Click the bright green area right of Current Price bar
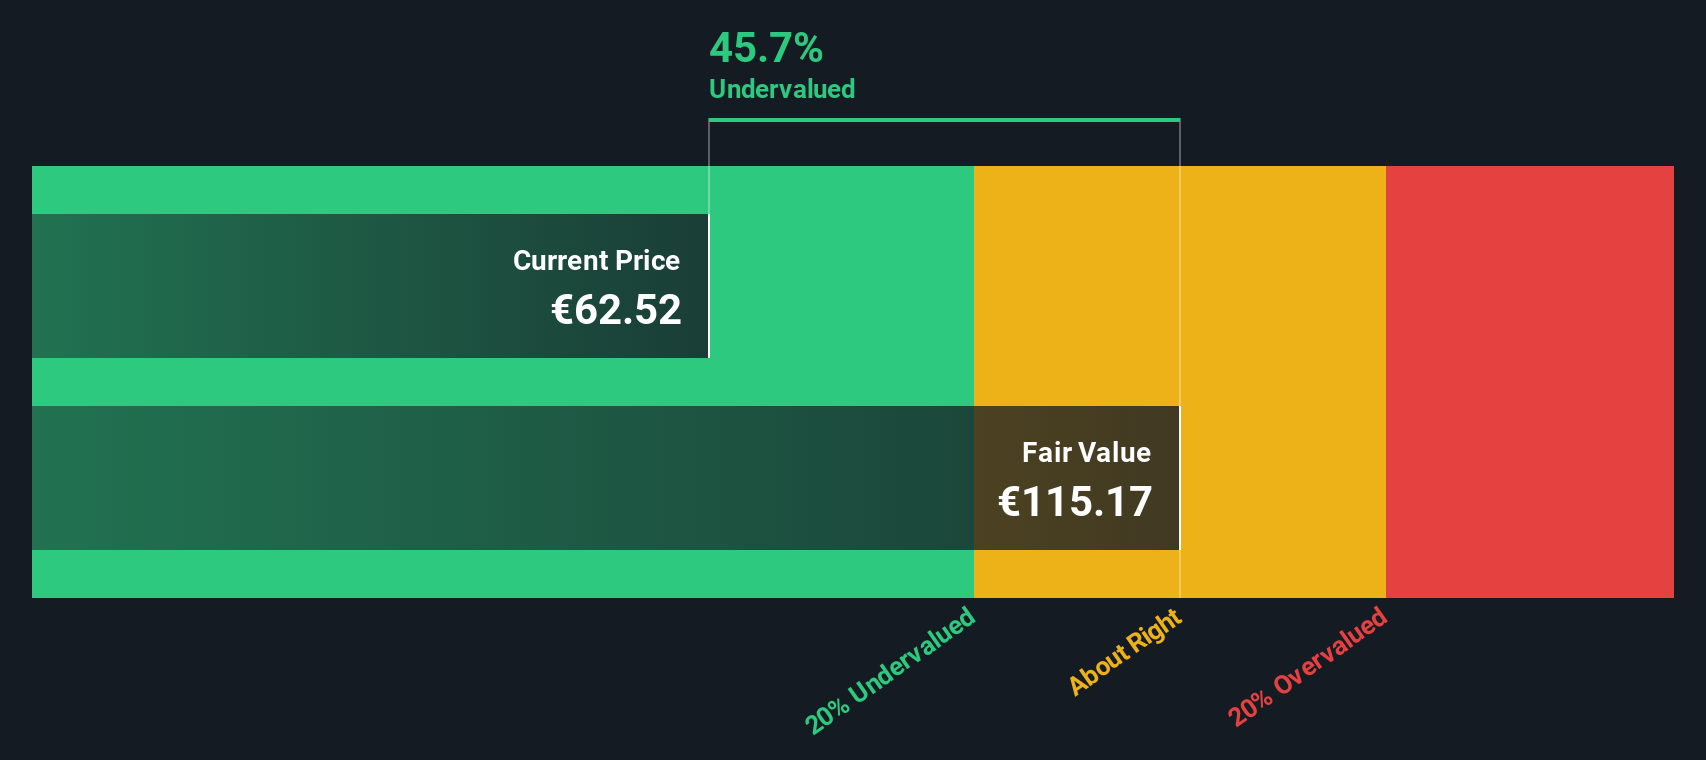This screenshot has width=1706, height=760. tap(840, 286)
